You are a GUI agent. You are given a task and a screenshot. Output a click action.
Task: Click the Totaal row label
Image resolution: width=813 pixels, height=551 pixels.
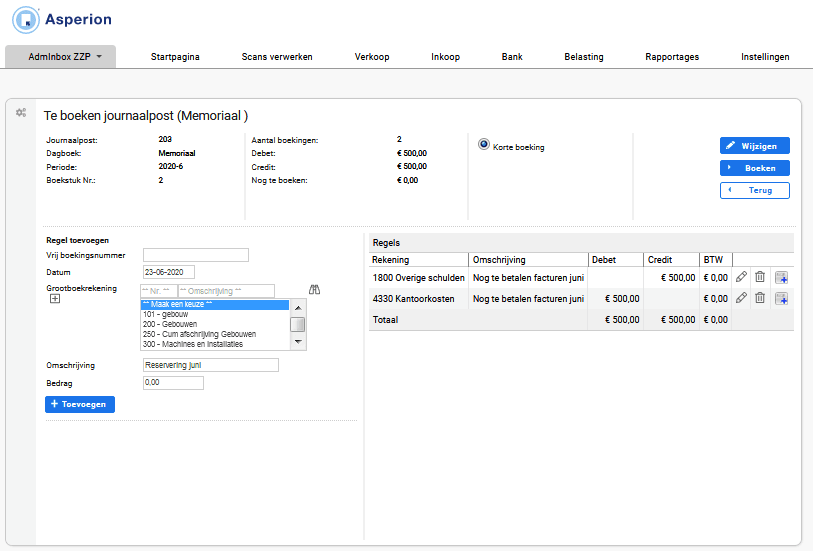pyautogui.click(x=385, y=320)
